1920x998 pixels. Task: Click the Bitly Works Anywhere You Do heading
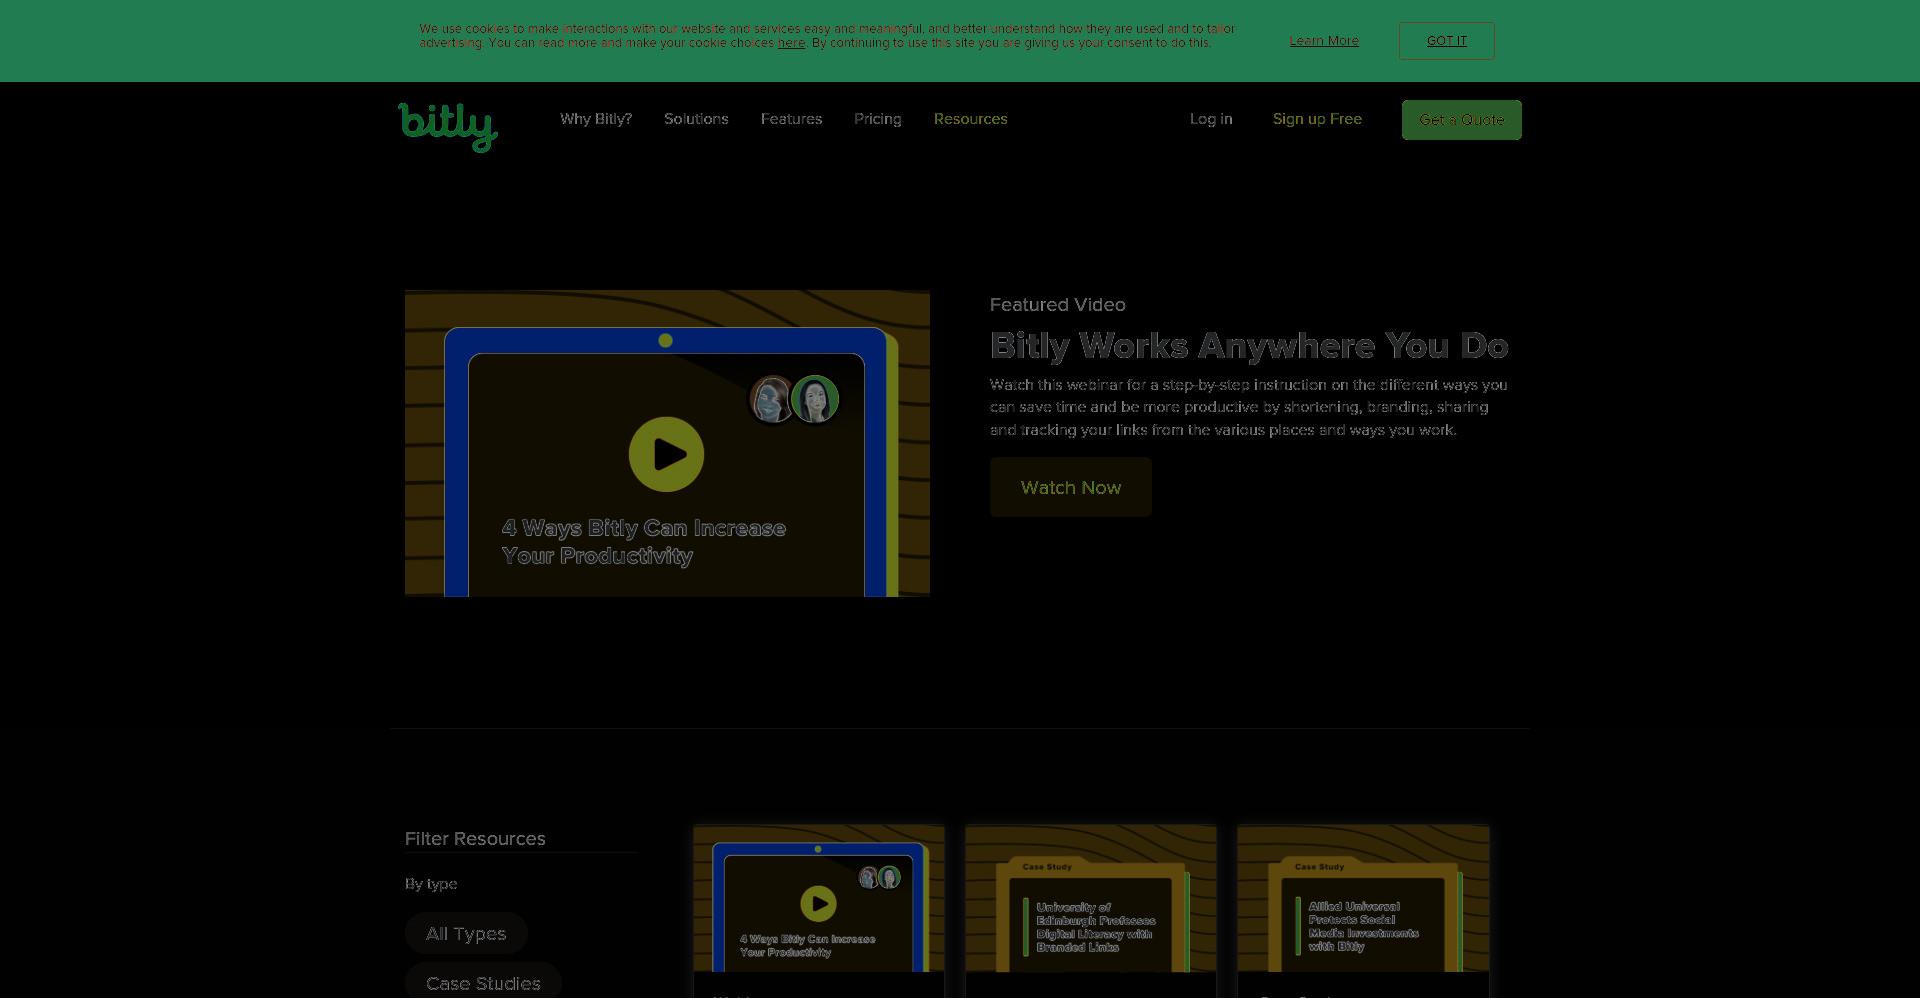click(x=1249, y=346)
